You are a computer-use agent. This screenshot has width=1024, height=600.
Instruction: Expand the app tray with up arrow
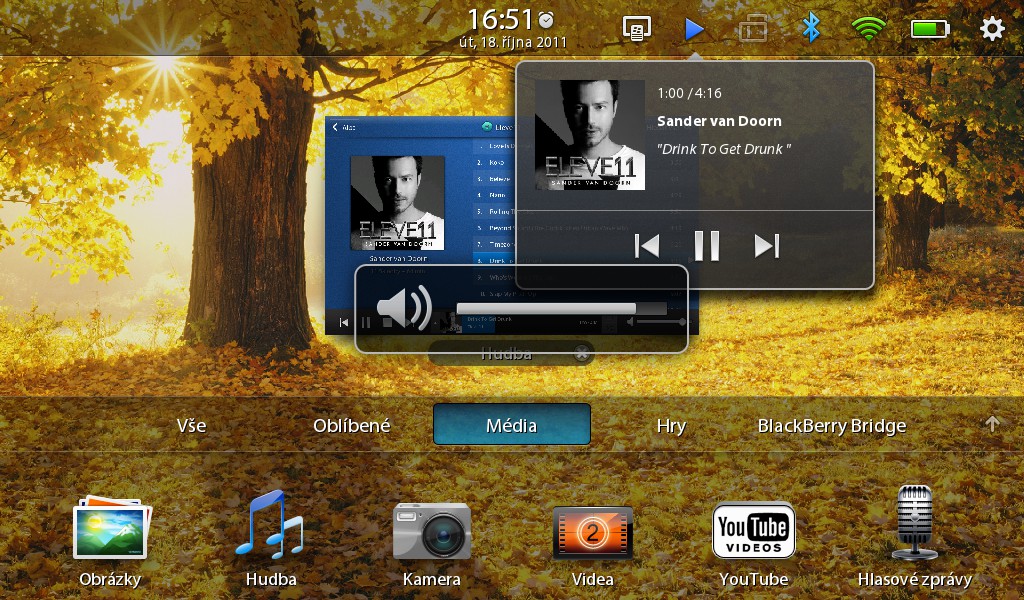click(x=992, y=424)
